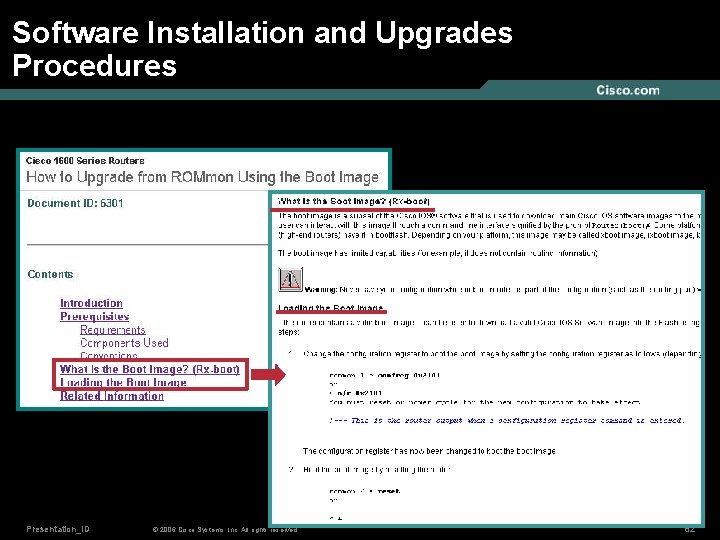Click the blue italic router output comment
Image resolution: width=720 pixels, height=540 pixels.
[506, 420]
